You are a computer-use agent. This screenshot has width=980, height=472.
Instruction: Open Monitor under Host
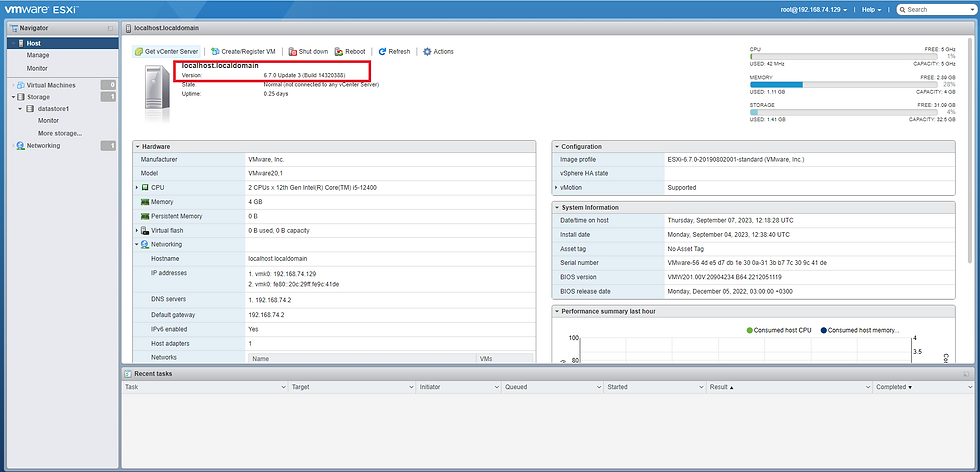point(37,68)
